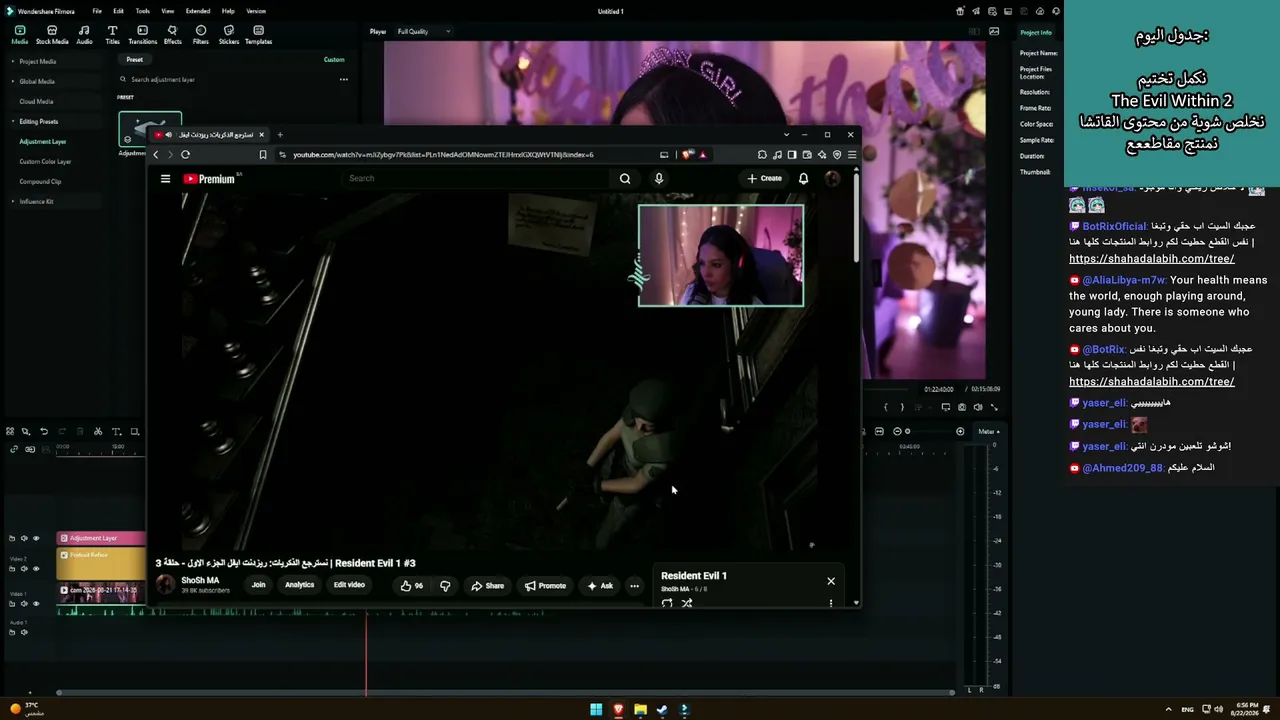Click the crop tool in timeline toolbar

pos(135,432)
